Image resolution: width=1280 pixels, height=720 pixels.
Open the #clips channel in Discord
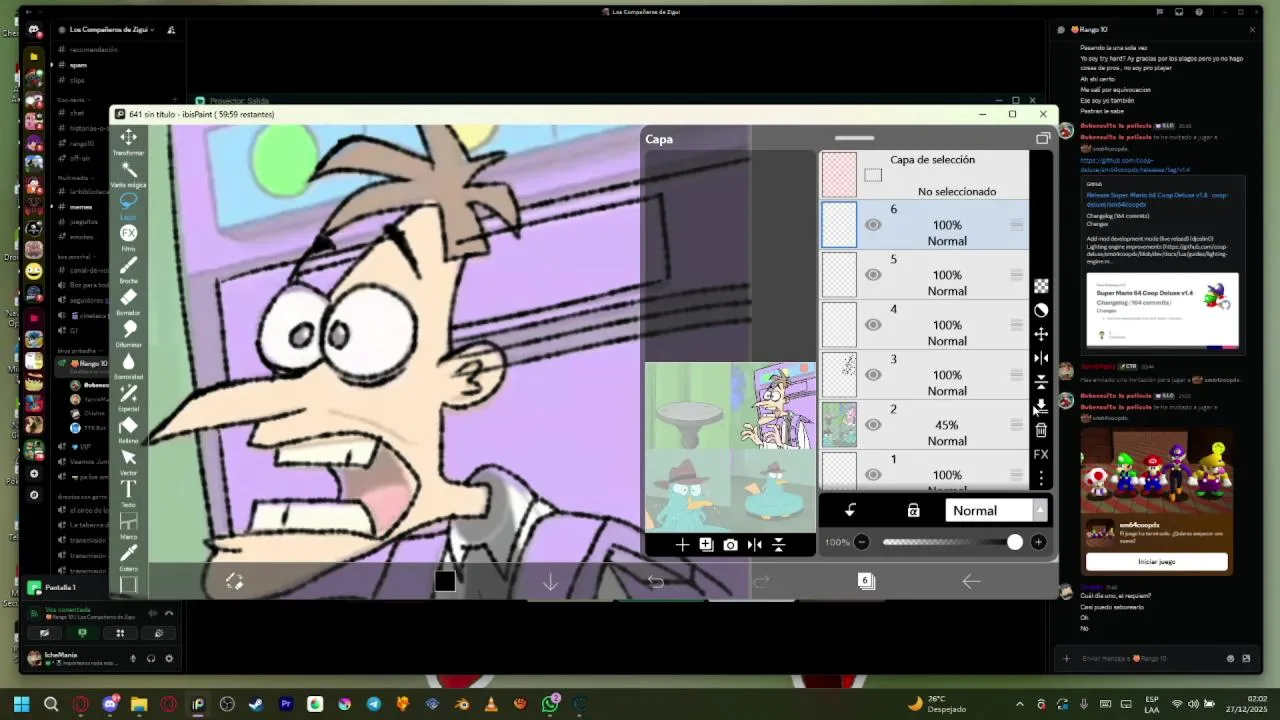(x=77, y=80)
